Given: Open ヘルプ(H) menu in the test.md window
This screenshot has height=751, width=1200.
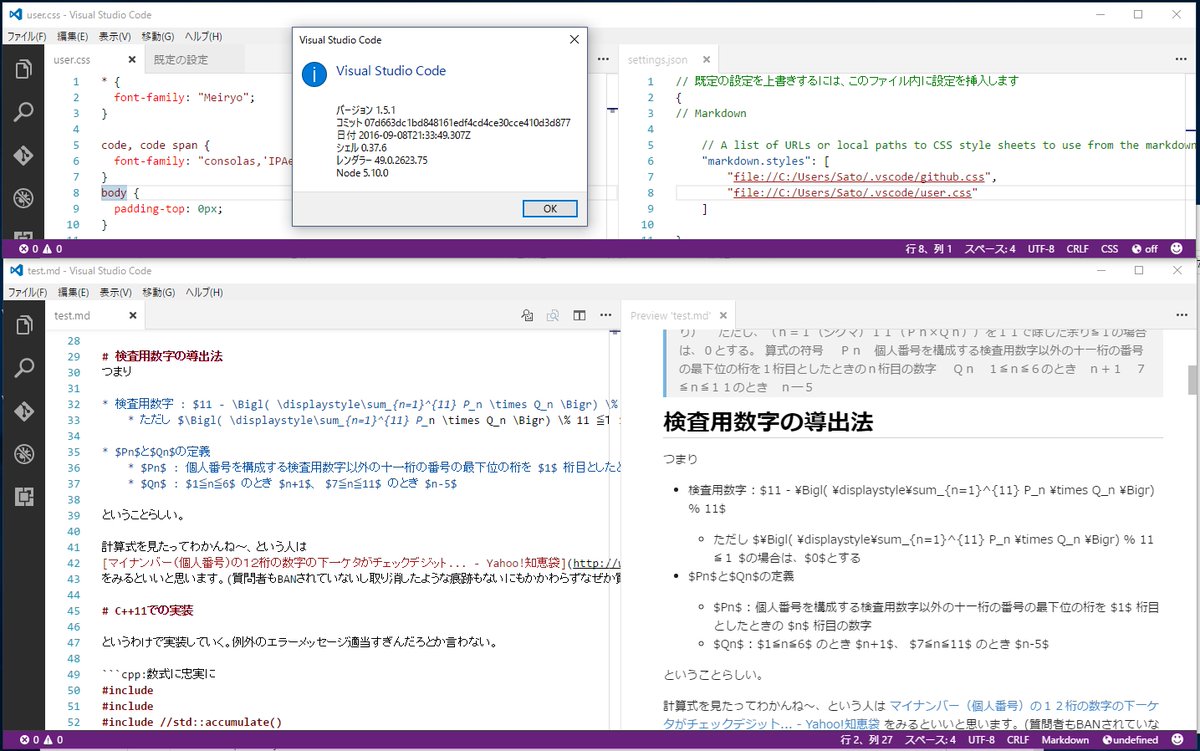Looking at the screenshot, I should pyautogui.click(x=203, y=292).
